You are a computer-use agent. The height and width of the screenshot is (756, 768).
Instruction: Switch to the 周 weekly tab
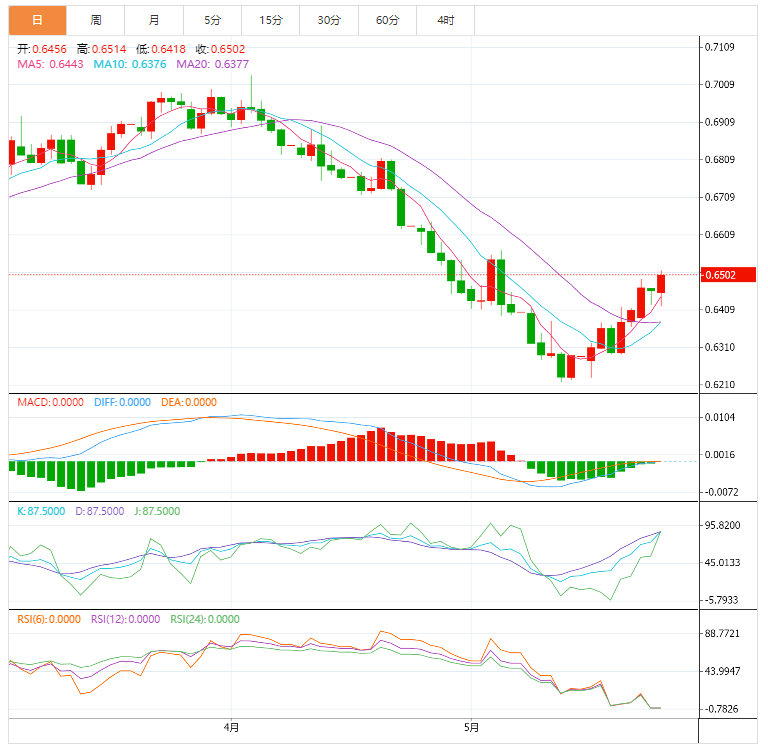(x=96, y=20)
